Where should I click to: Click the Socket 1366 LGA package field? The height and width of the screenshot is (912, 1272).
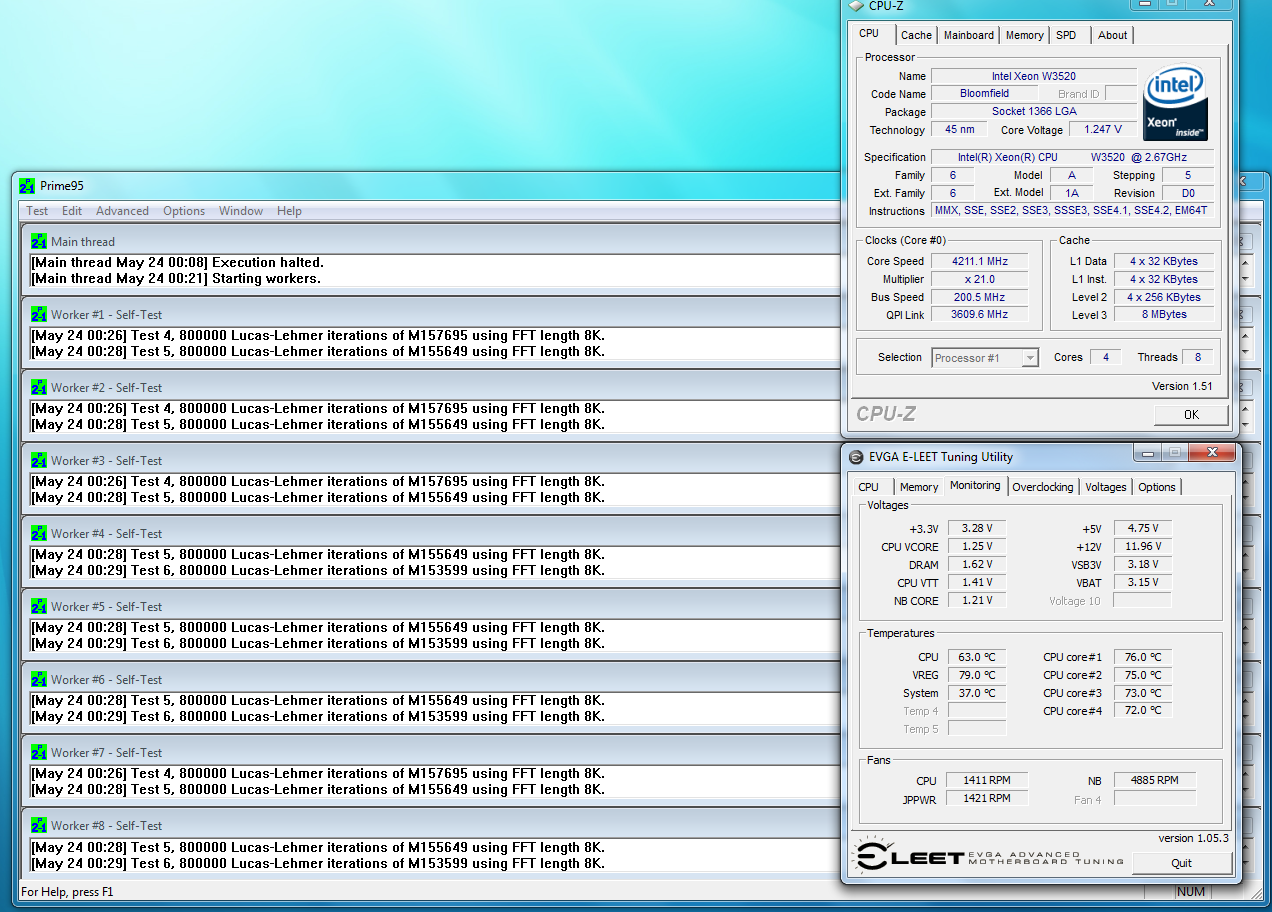click(x=1034, y=111)
